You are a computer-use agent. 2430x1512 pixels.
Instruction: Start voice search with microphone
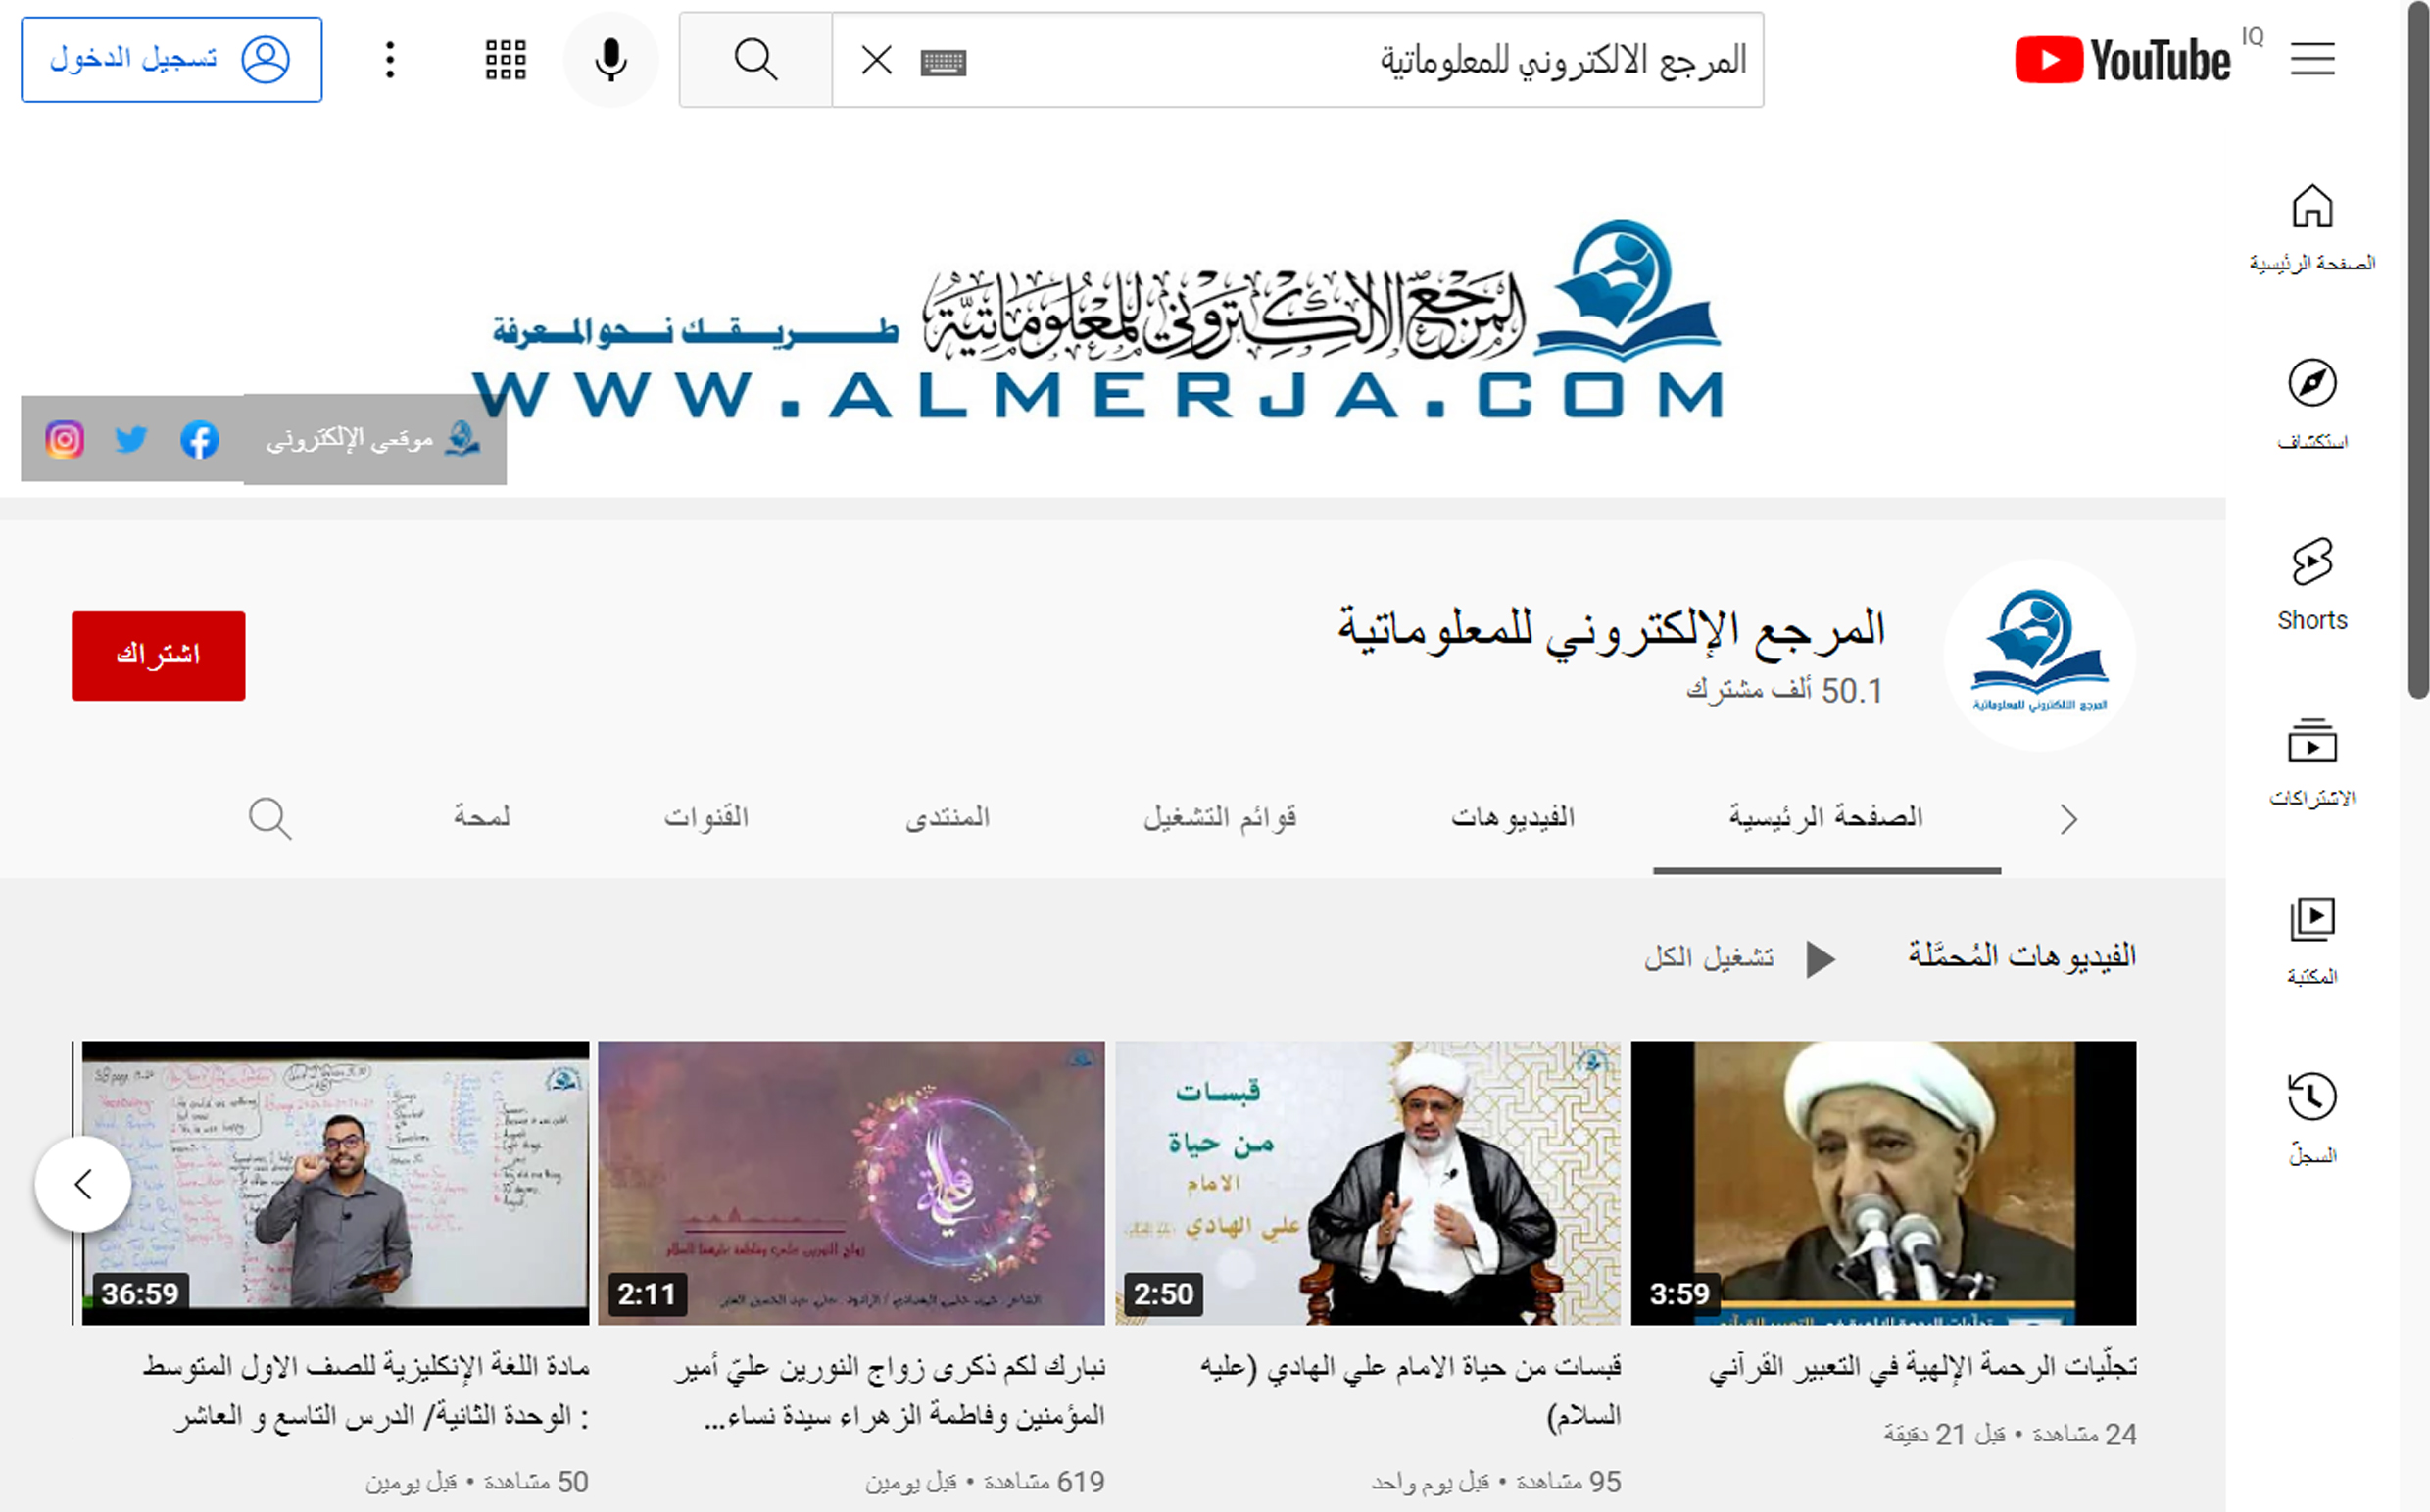point(611,60)
